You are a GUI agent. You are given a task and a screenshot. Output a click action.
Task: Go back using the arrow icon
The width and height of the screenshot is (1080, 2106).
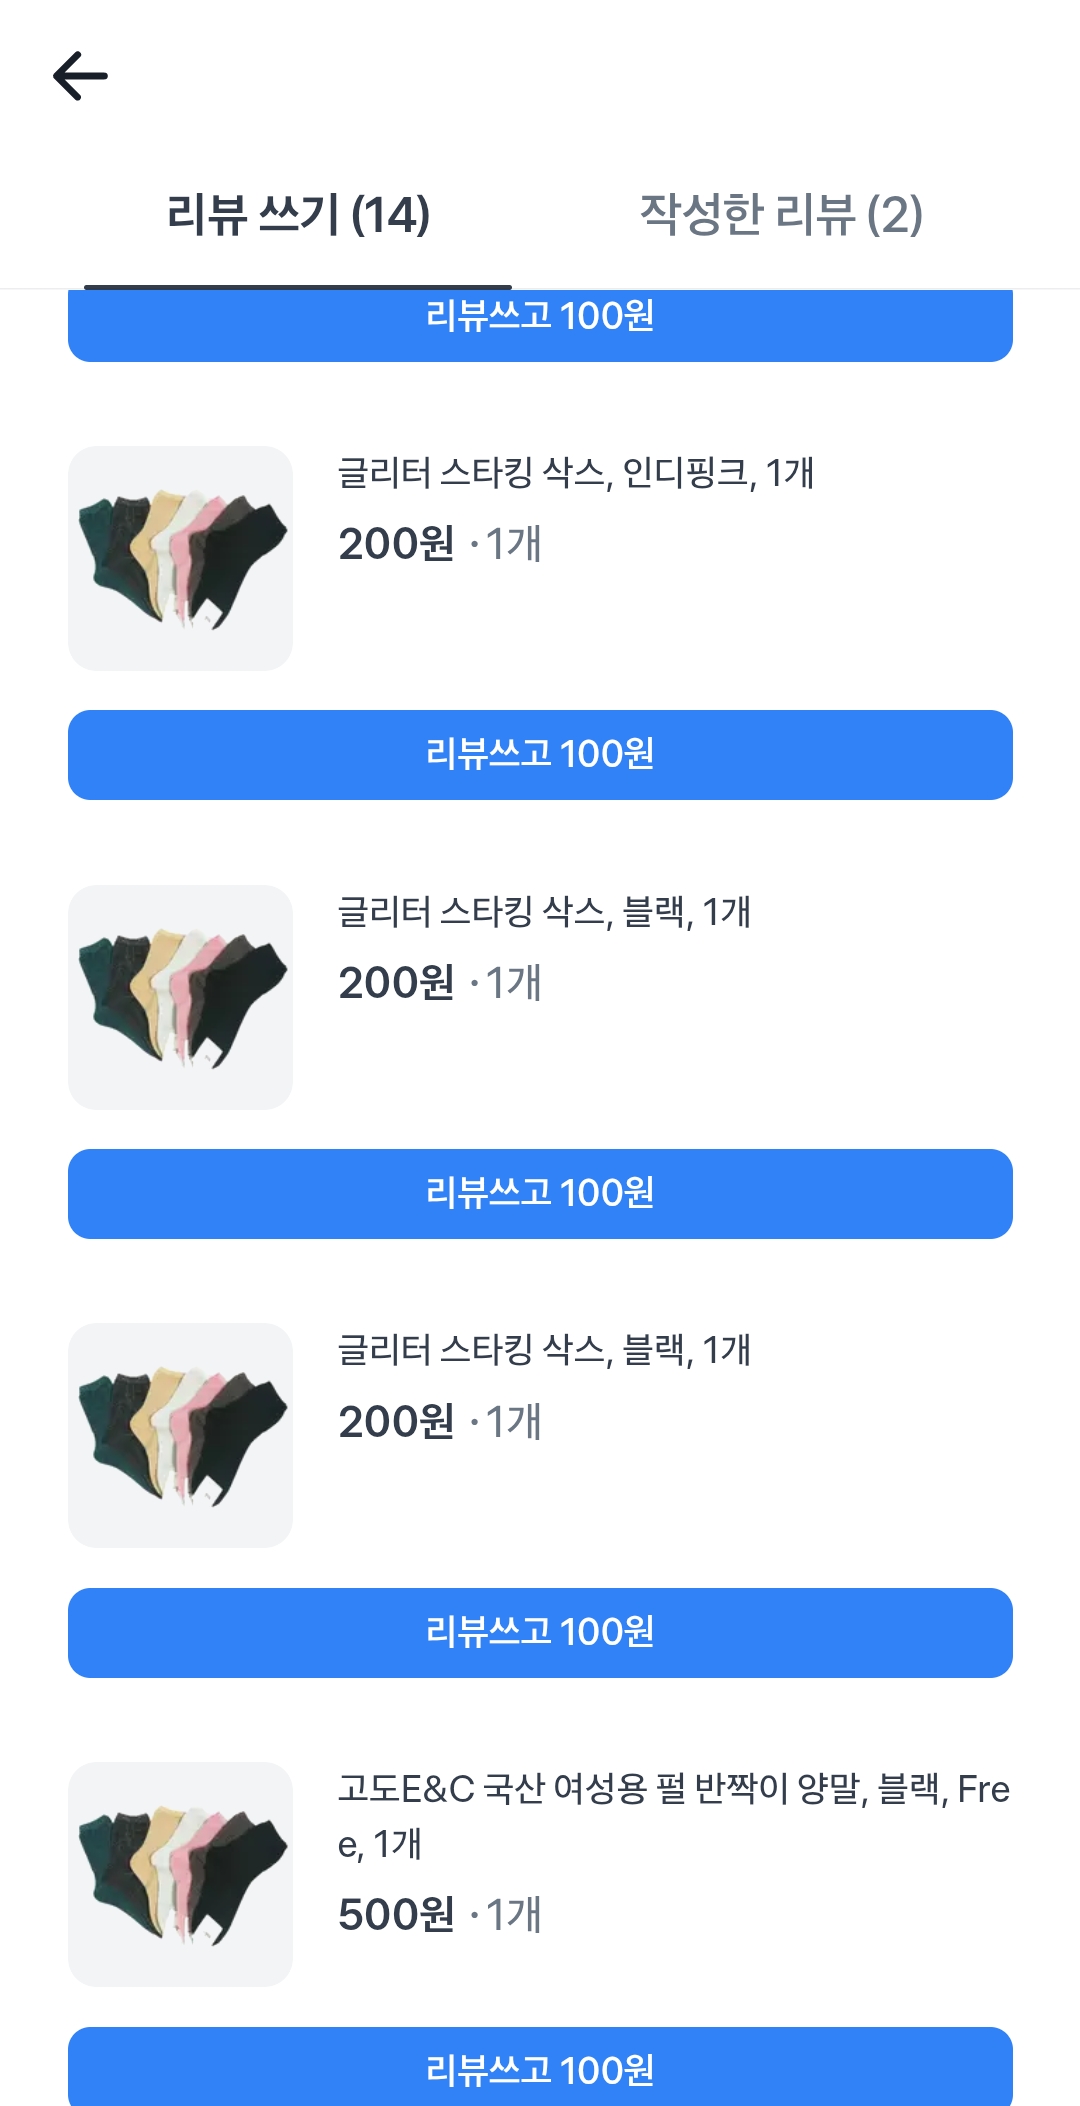80,77
